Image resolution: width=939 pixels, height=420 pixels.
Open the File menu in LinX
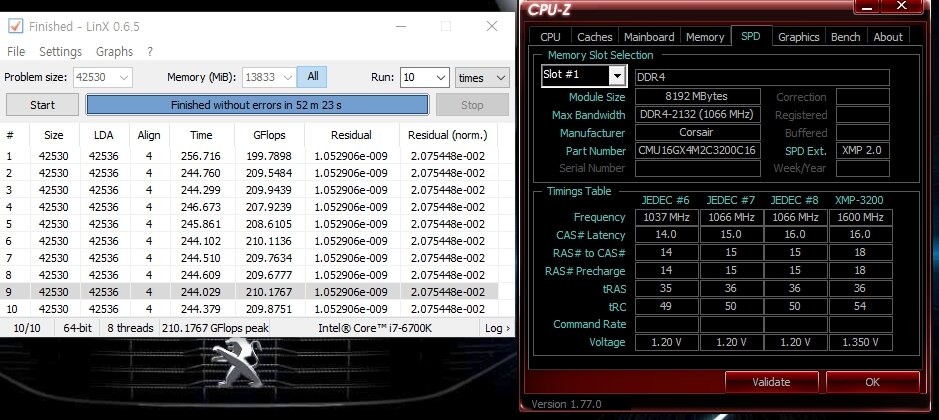coord(16,52)
